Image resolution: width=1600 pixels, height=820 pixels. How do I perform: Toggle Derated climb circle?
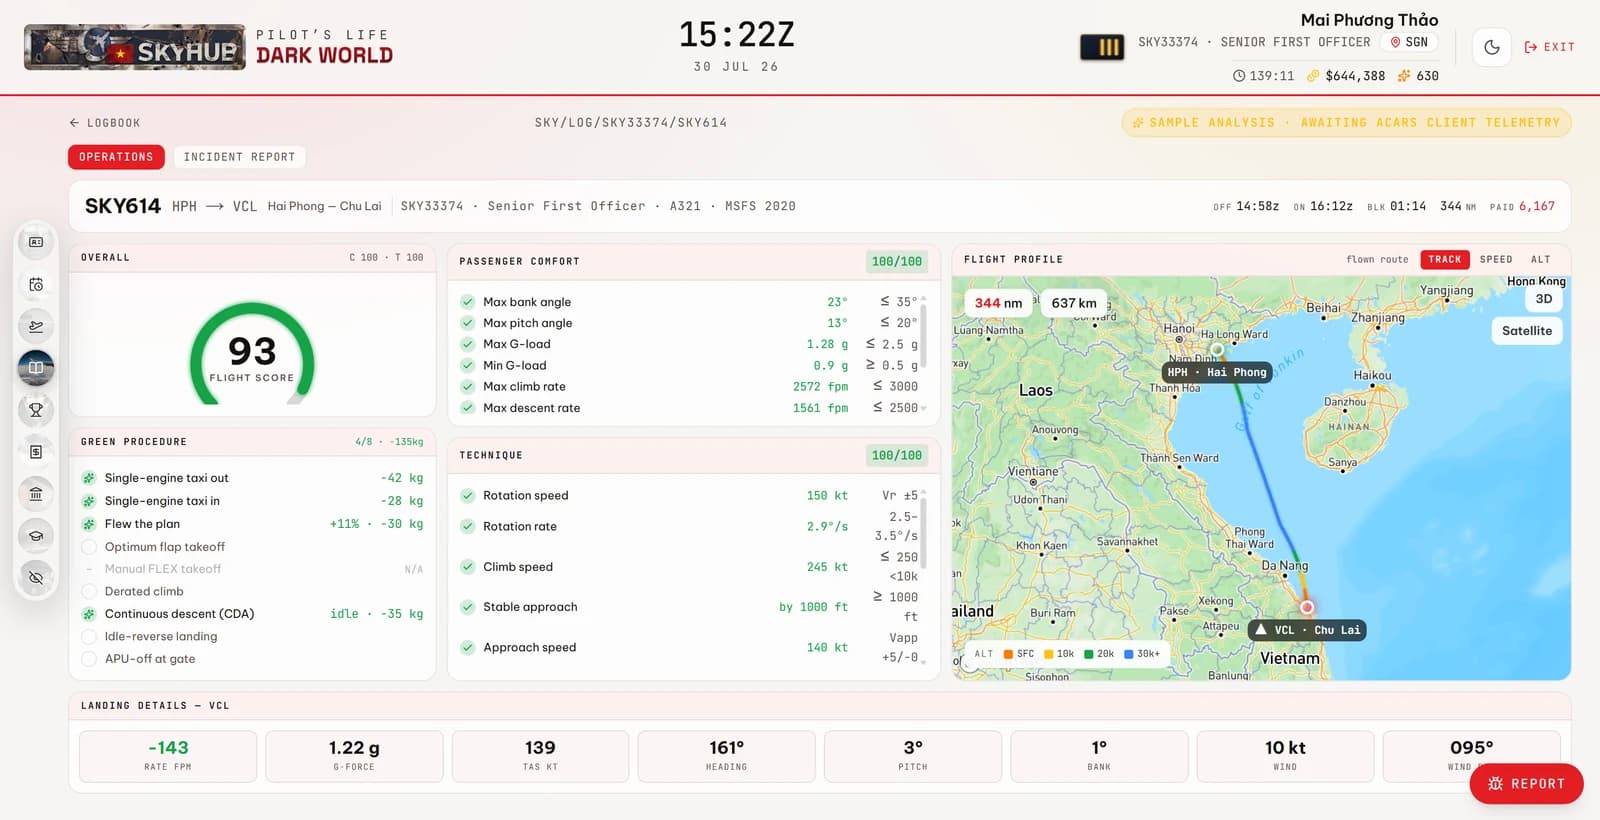(89, 592)
